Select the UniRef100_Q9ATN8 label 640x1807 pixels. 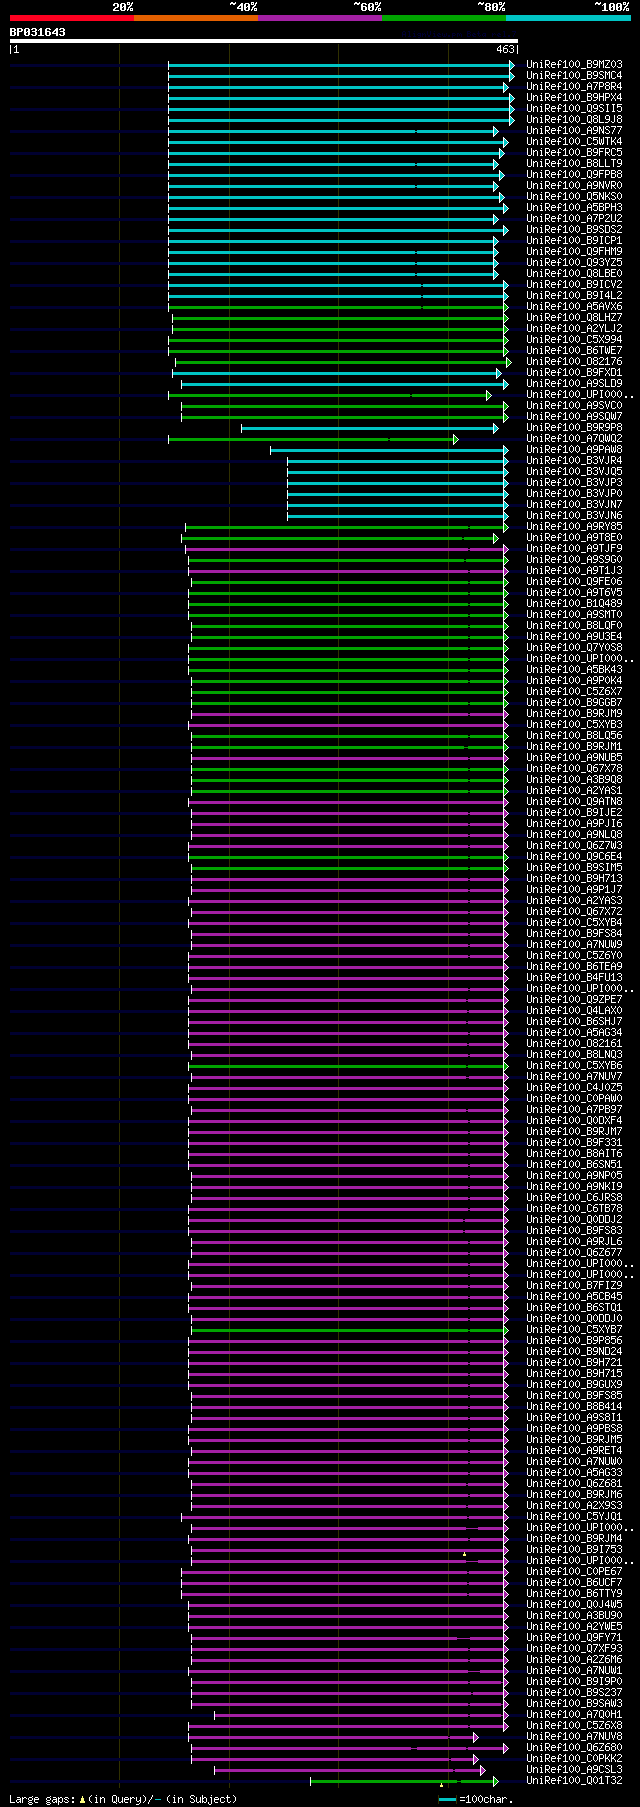[x=574, y=801]
